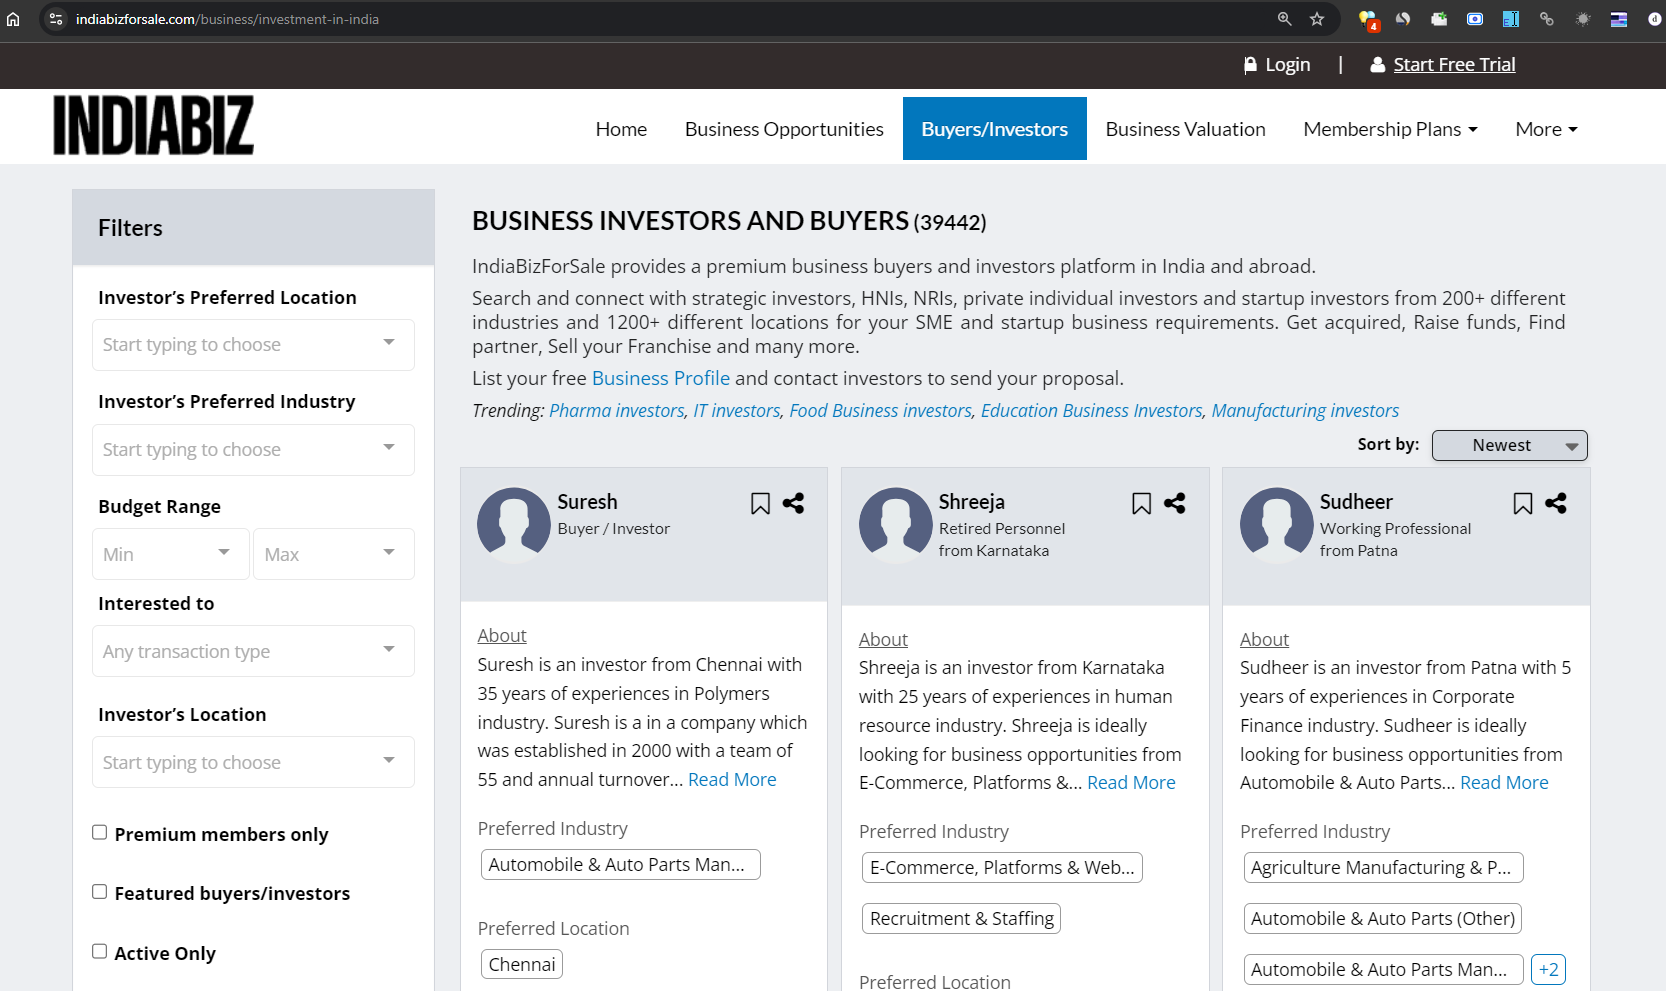Bookmark Suresh's investor profile
This screenshot has width=1666, height=991.
pos(760,503)
